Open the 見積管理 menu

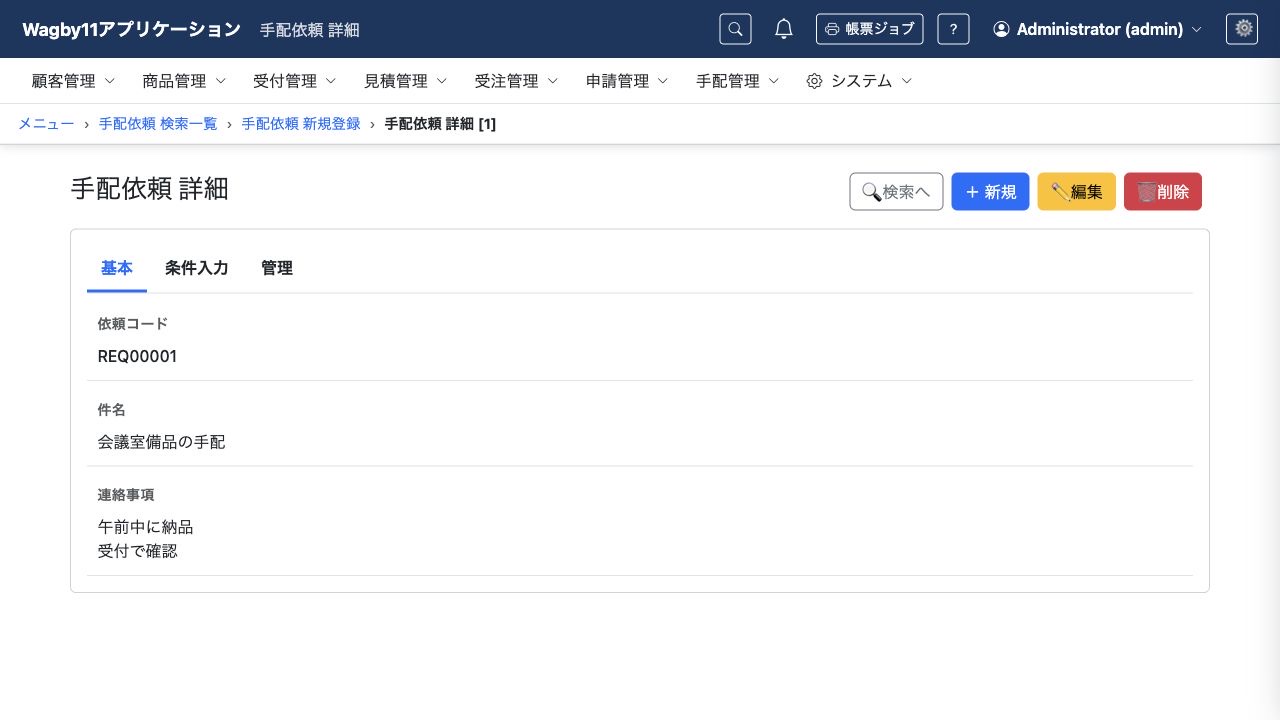(x=406, y=81)
